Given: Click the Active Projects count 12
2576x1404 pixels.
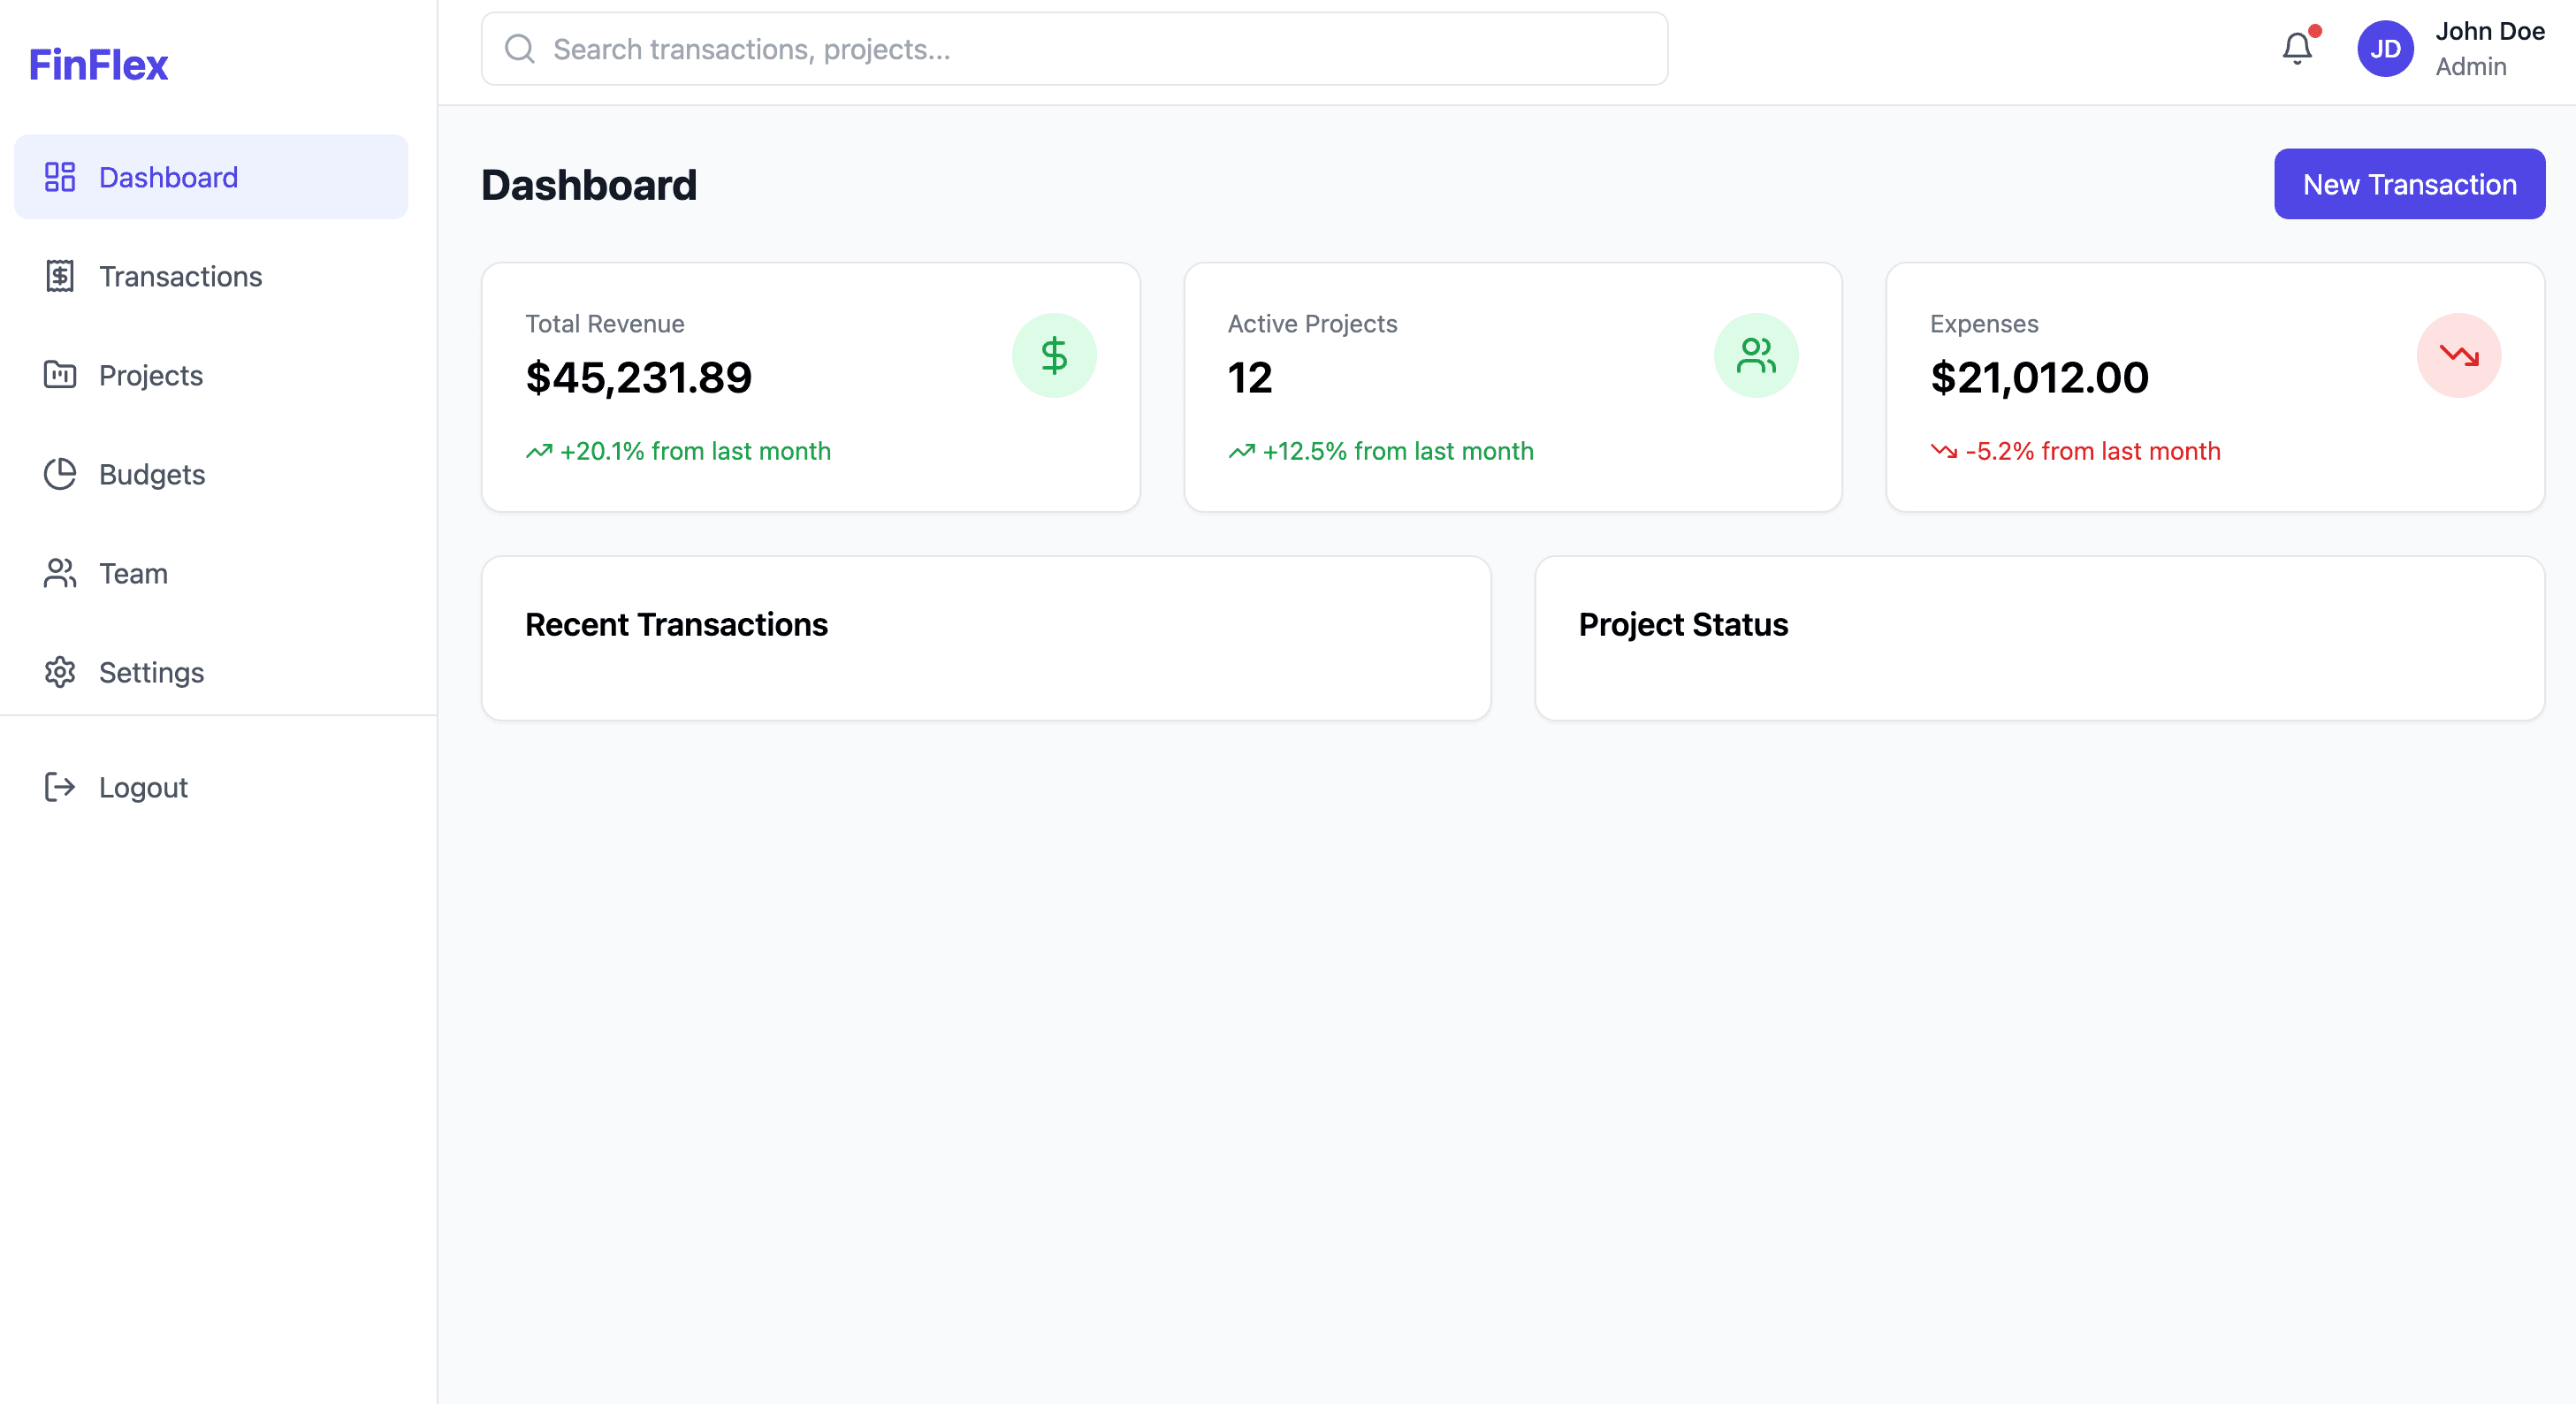Looking at the screenshot, I should click(x=1250, y=377).
